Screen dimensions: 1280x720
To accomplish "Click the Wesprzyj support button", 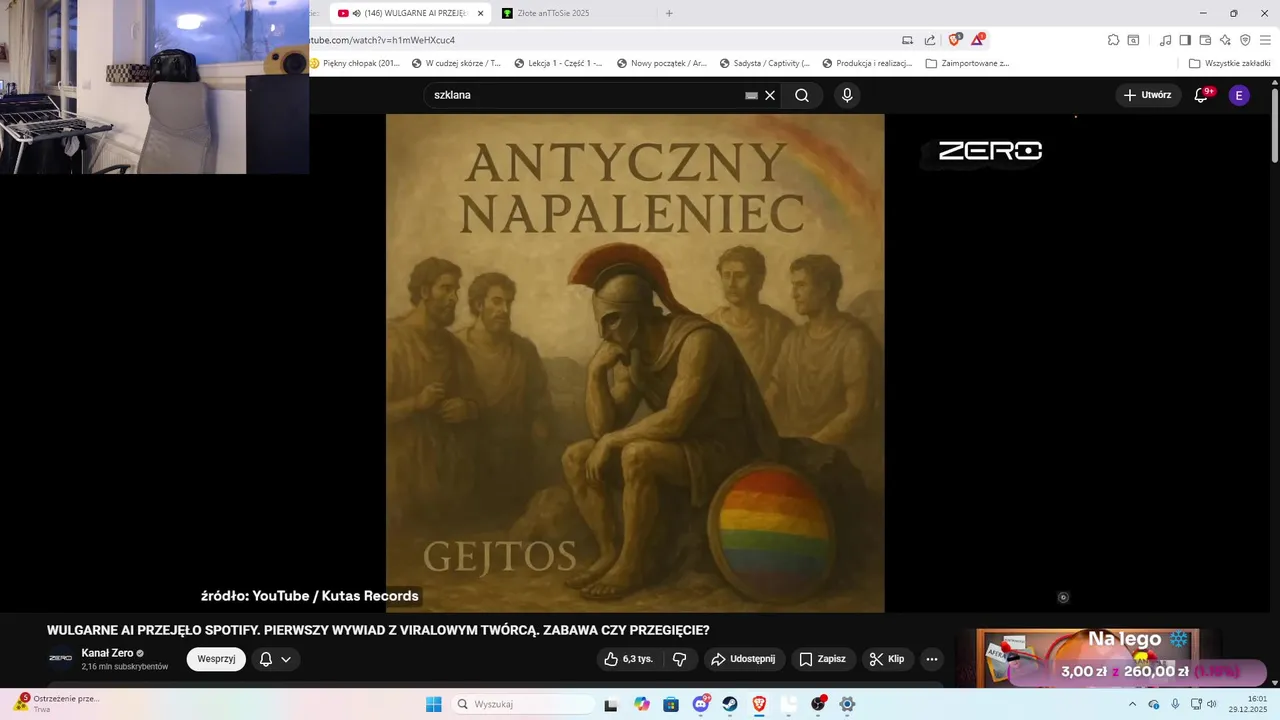I will (x=216, y=659).
